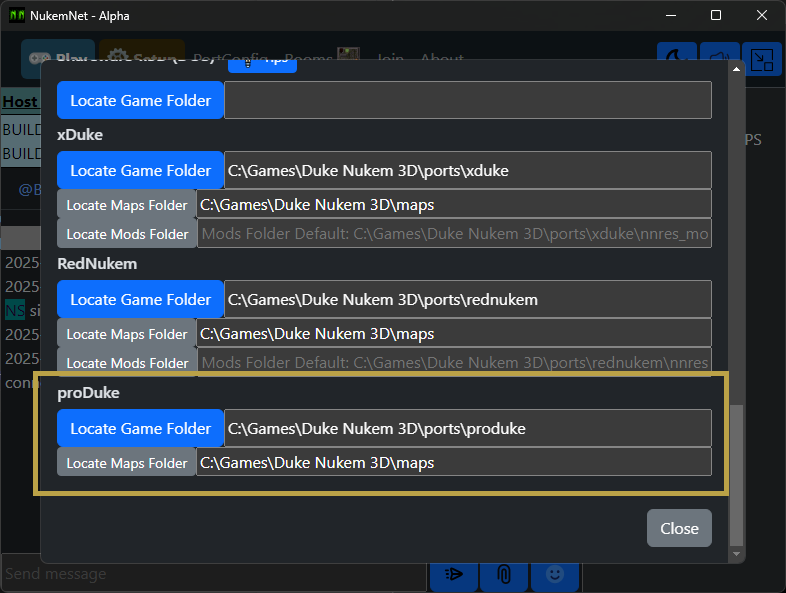Click the scrollbar up arrow in dialog
This screenshot has height=593, width=786.
coord(736,69)
